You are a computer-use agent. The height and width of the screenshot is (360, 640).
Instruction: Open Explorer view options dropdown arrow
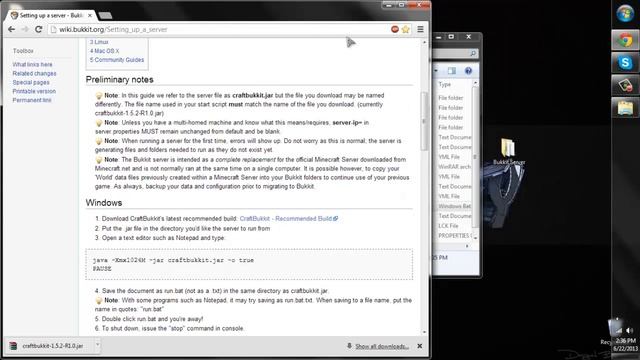coord(436,71)
